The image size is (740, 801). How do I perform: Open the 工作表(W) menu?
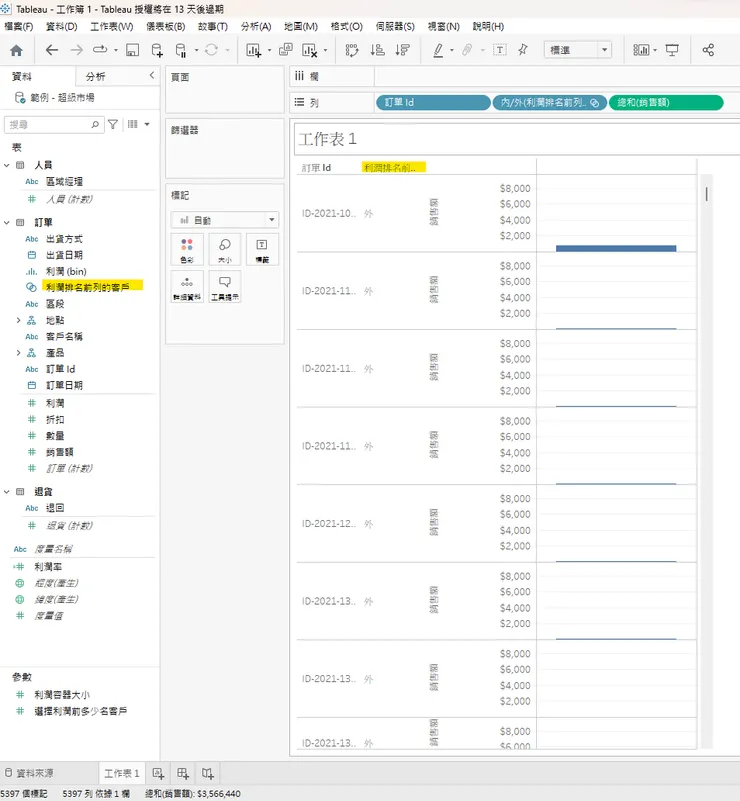coord(112,27)
